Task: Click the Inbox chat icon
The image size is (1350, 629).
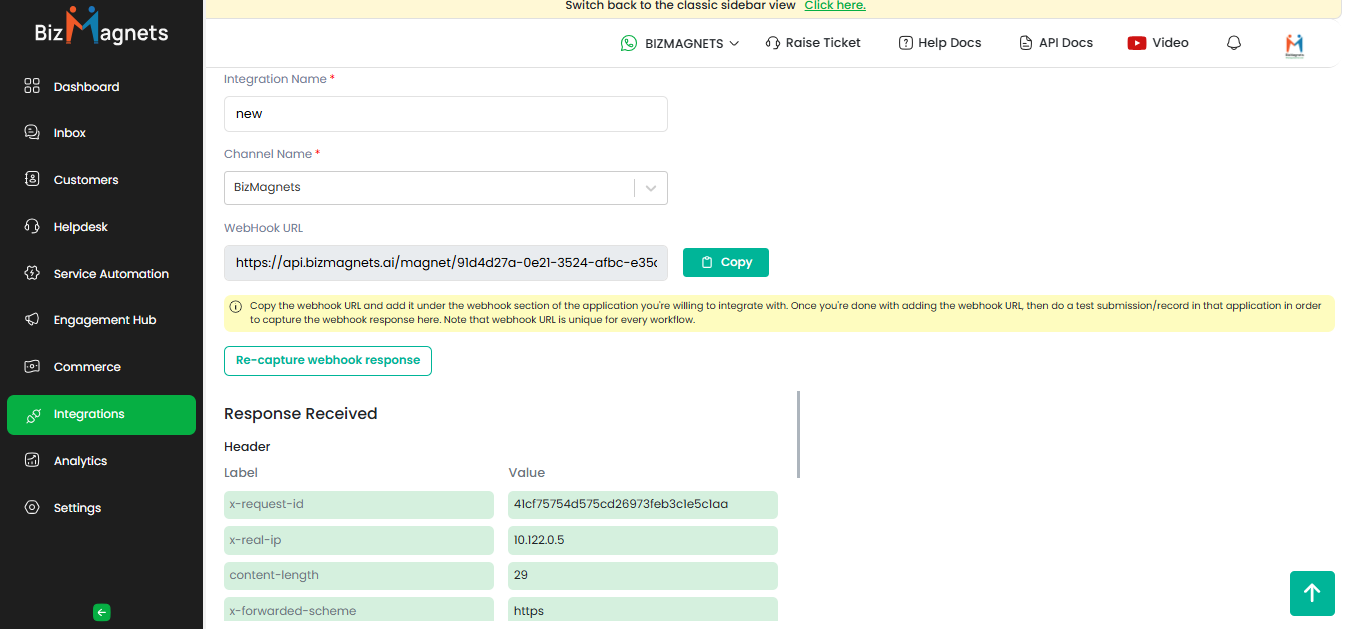Action: (x=32, y=132)
